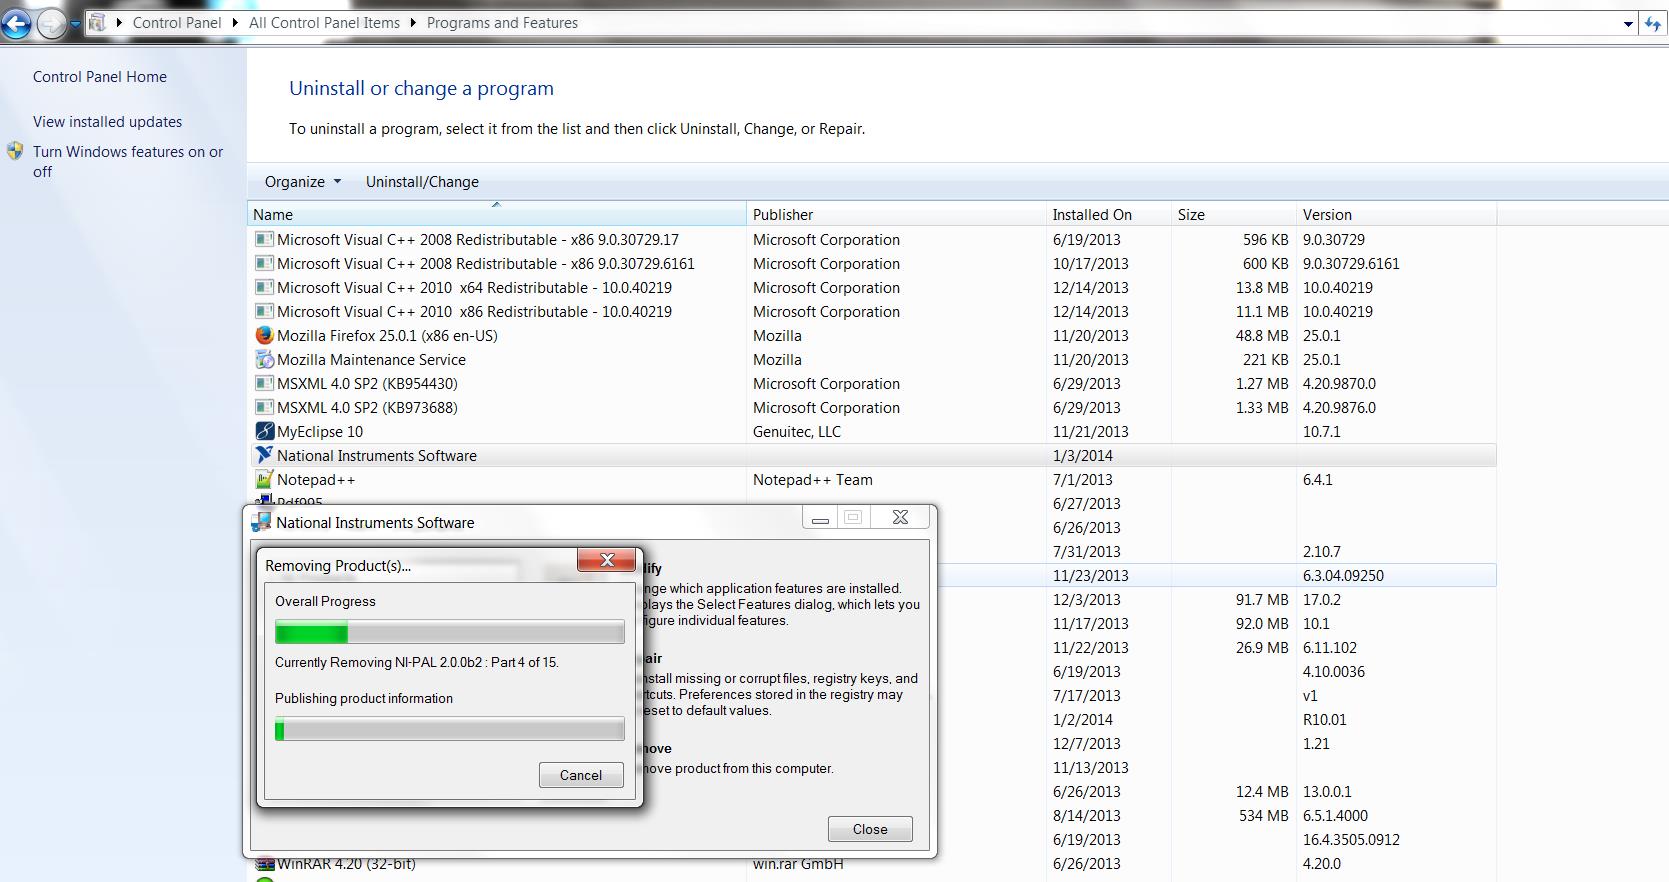1669x882 pixels.
Task: Click the refresh icon beside address bar
Action: (x=1654, y=24)
